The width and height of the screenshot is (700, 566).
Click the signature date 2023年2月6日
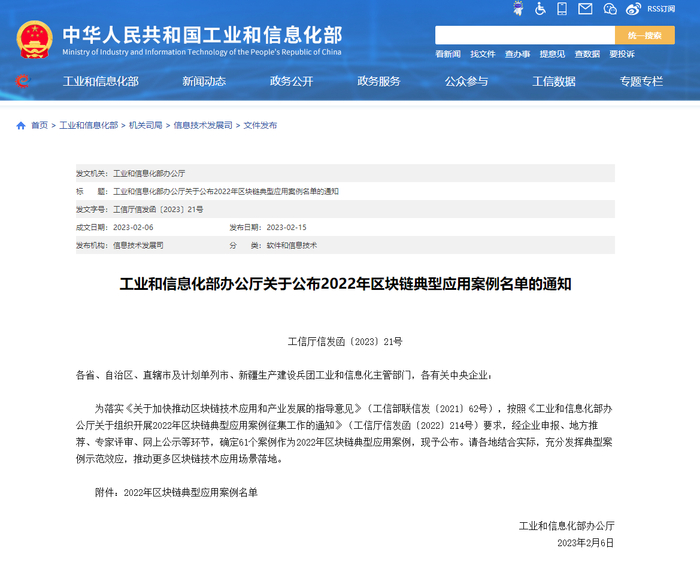click(585, 543)
